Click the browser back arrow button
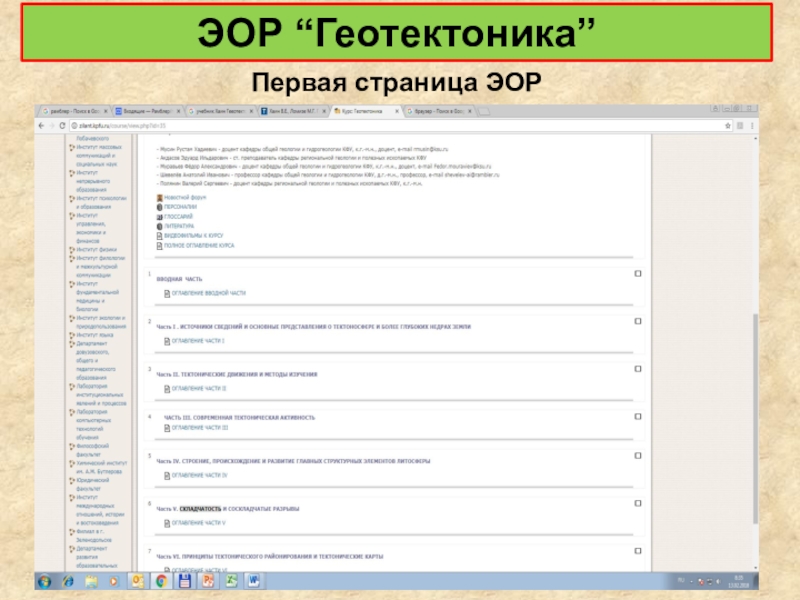The height and width of the screenshot is (600, 800). [41, 126]
